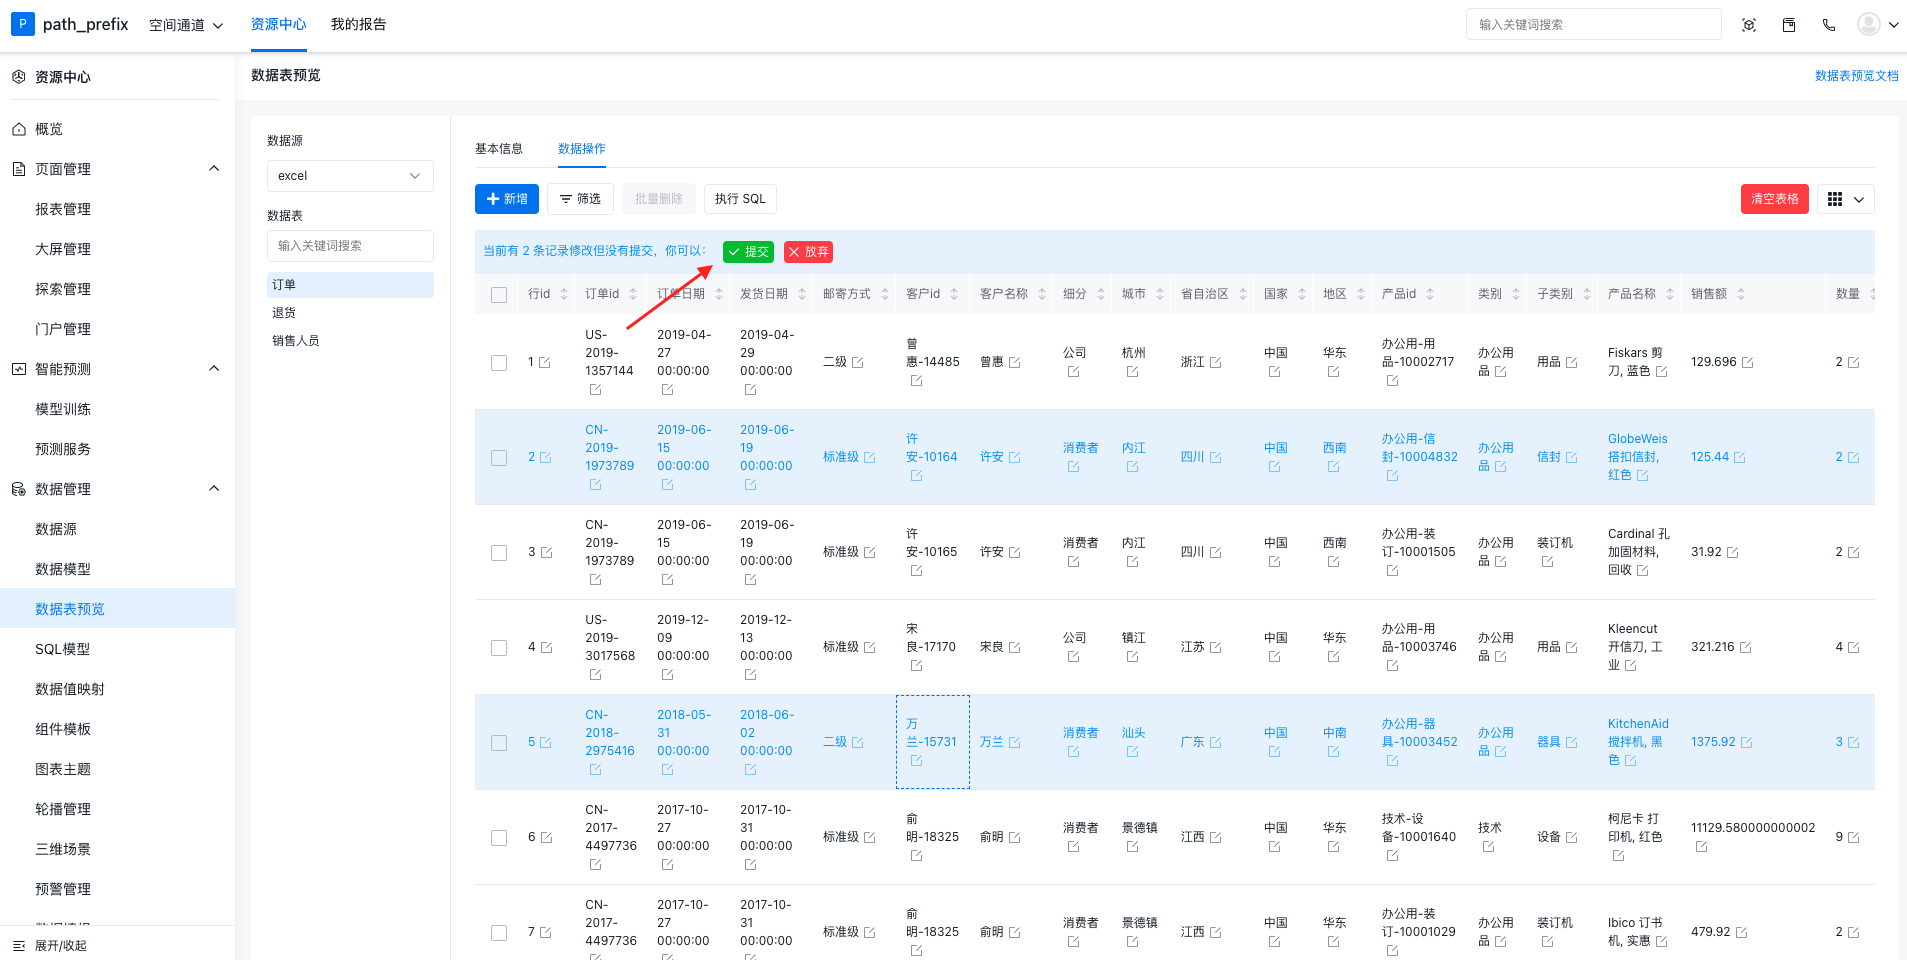The height and width of the screenshot is (960, 1907).
Task: Check the row 2 checkbox
Action: point(499,457)
